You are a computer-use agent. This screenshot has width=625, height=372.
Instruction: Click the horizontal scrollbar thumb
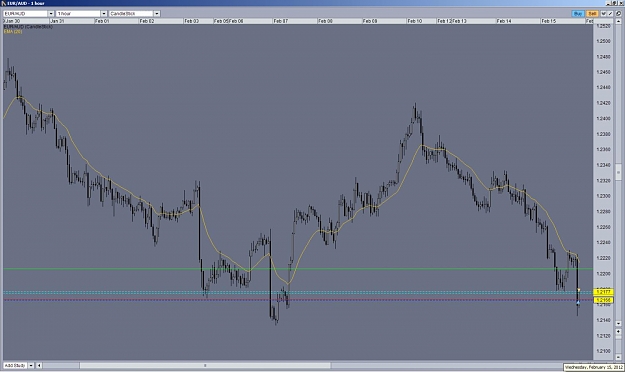click(205, 365)
